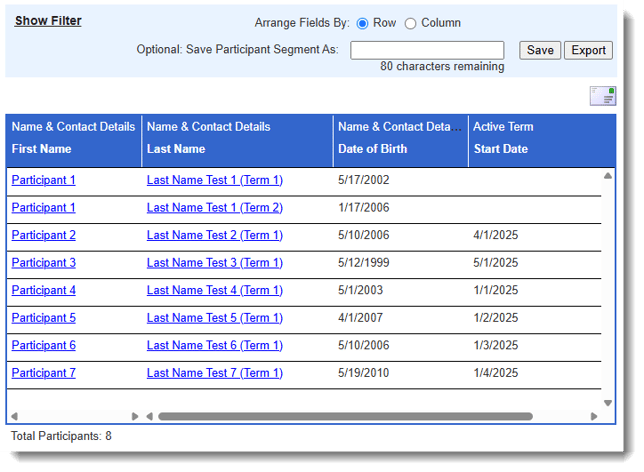Open Last Name Test 1 (Term 2)
This screenshot has height=472, width=644.
coord(214,208)
